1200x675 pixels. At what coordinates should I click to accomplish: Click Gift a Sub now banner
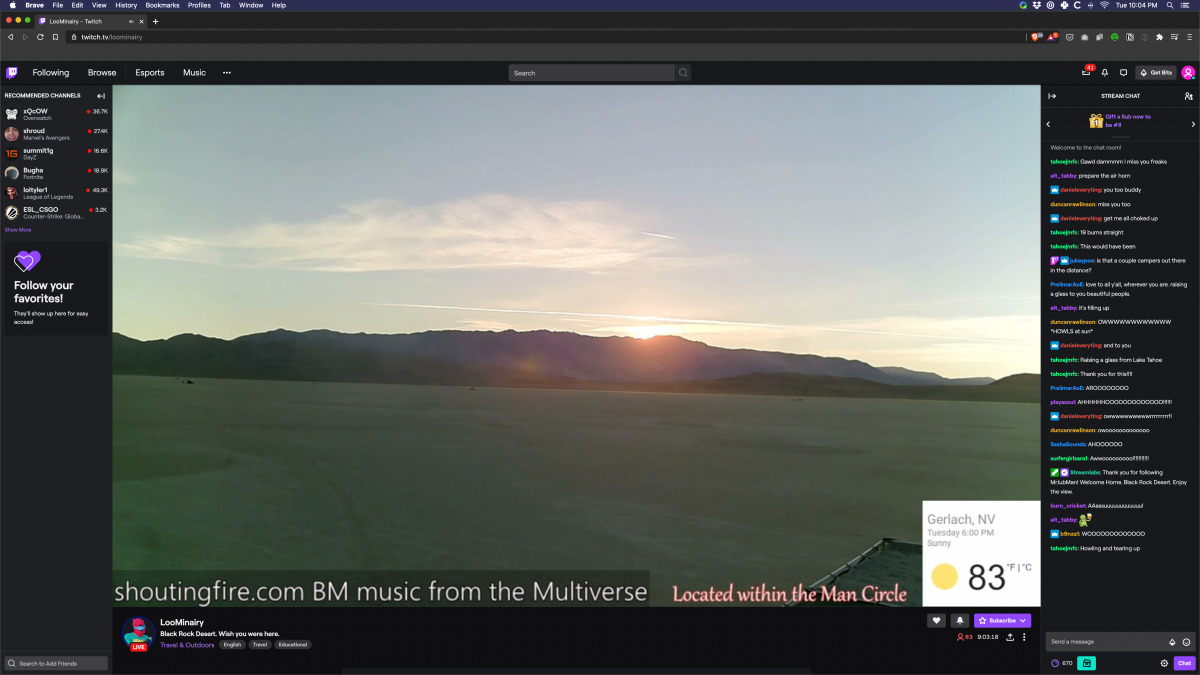coord(1121,121)
